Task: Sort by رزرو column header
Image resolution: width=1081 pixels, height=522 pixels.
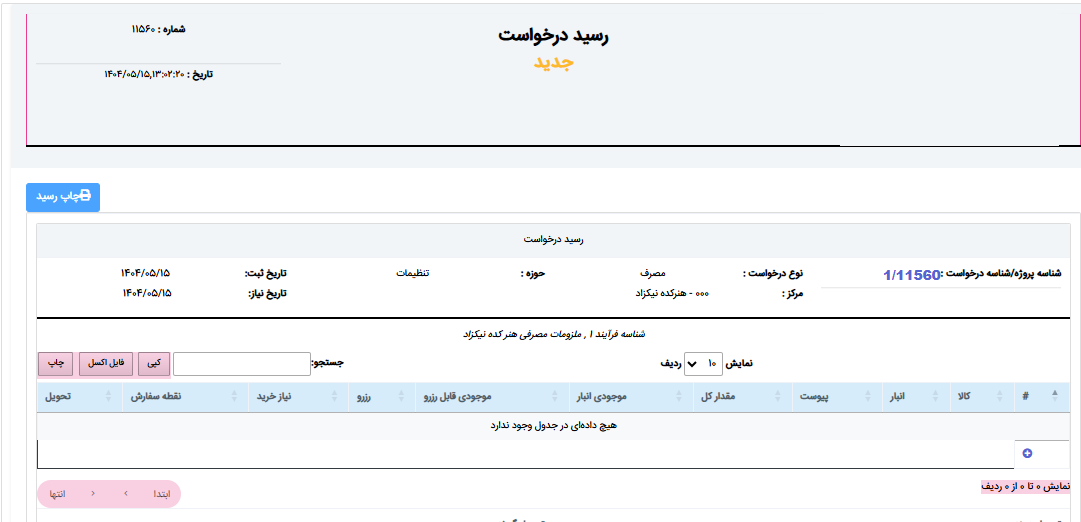Action: [366, 397]
